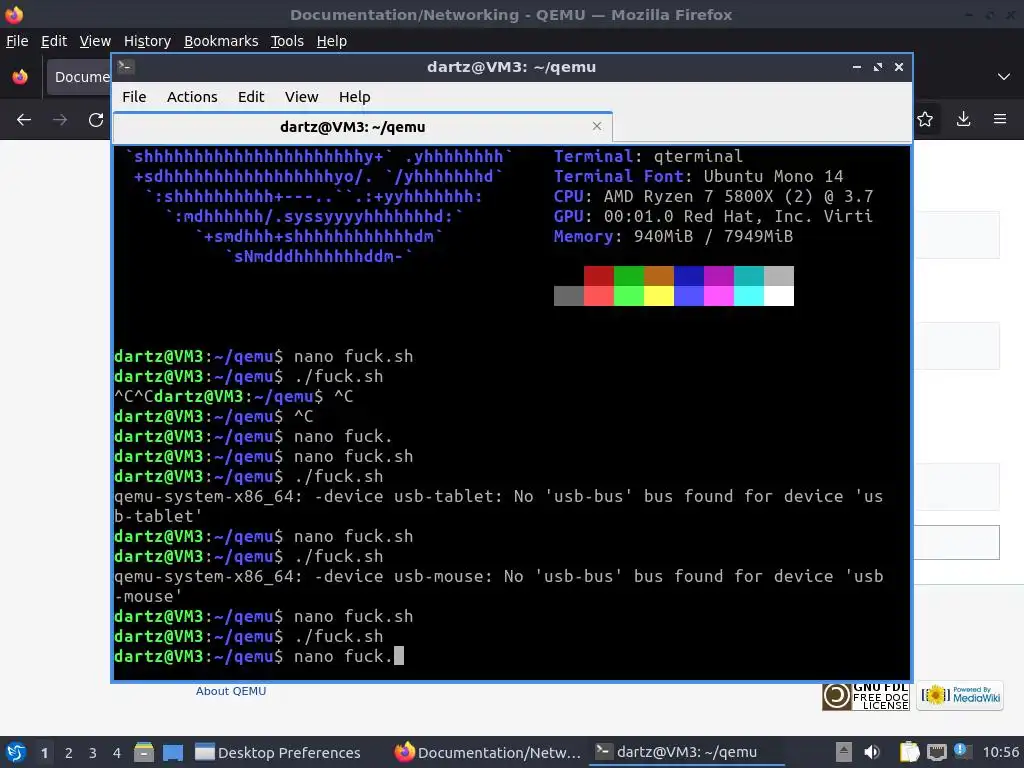The image size is (1024, 768).
Task: Select the dartz@VM3: ~/qemu terminal tab
Action: point(362,127)
